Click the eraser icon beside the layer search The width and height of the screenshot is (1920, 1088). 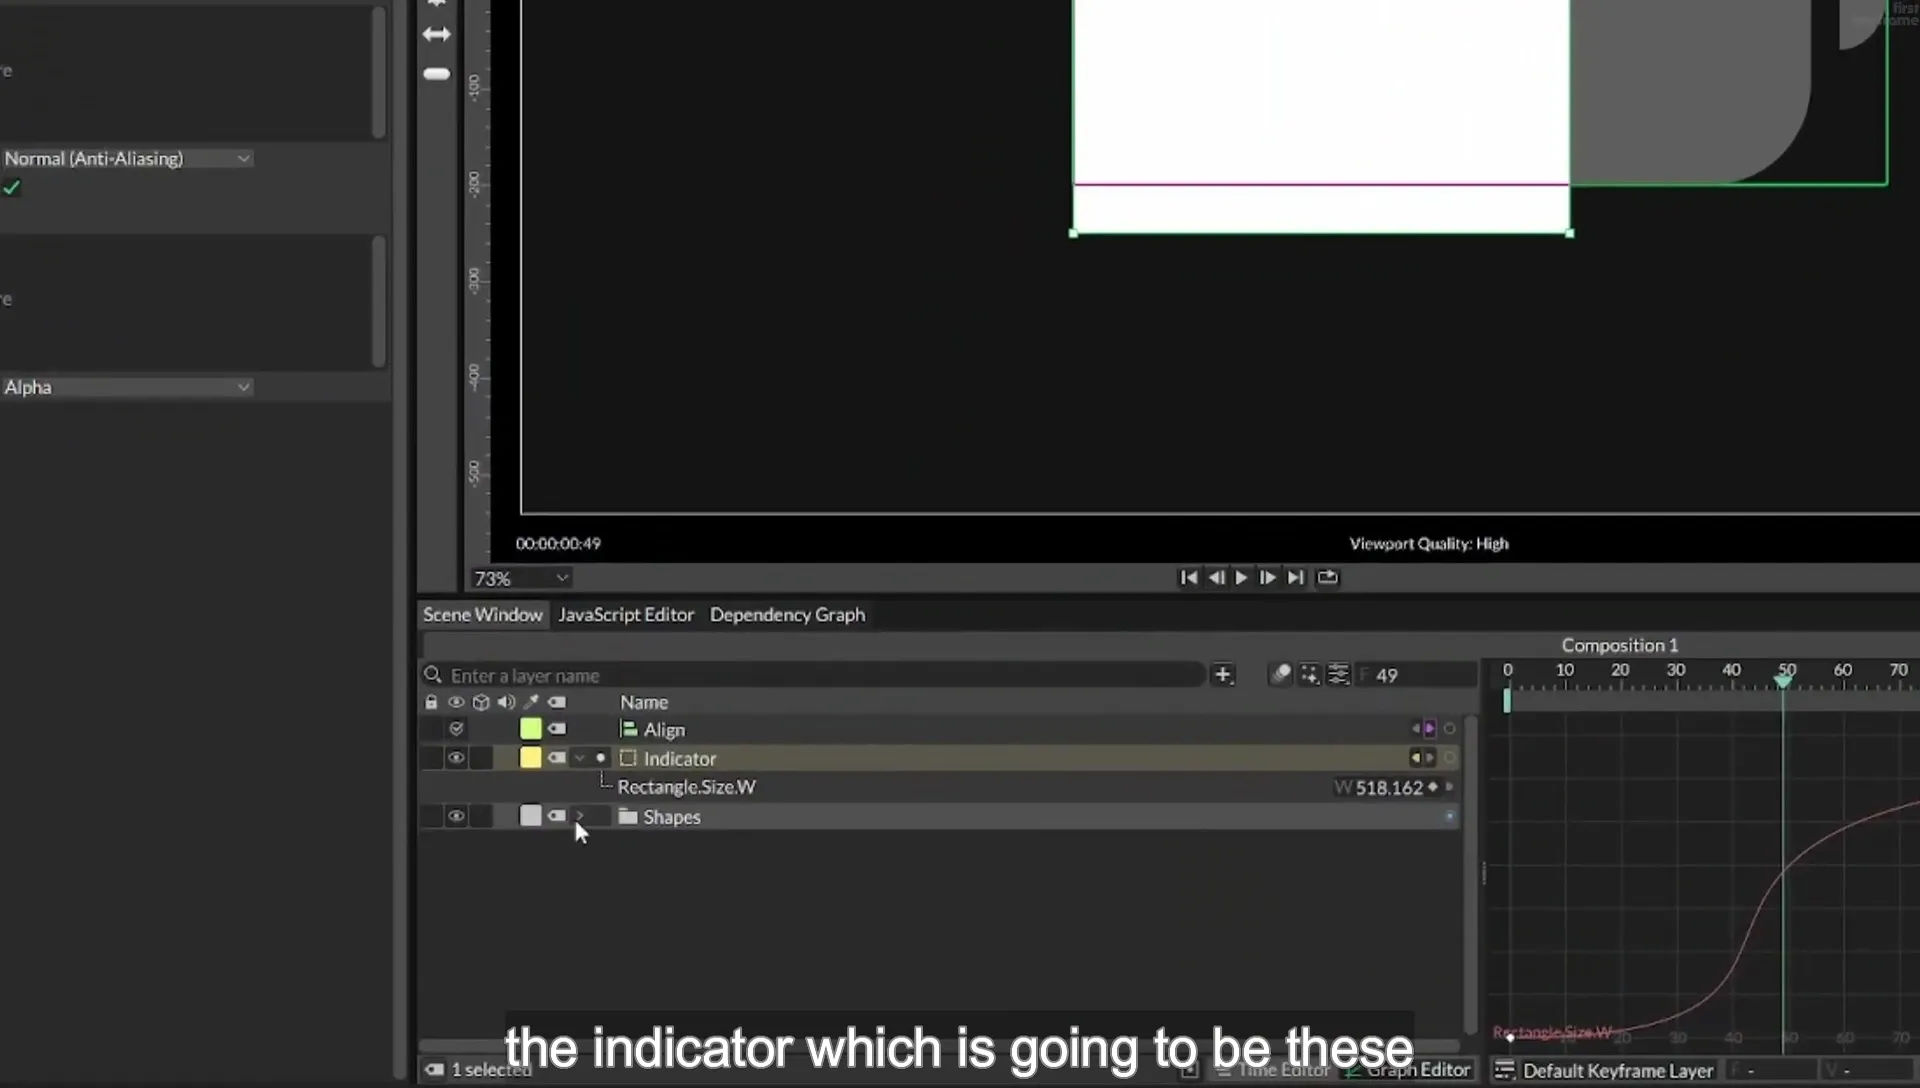tap(1280, 675)
